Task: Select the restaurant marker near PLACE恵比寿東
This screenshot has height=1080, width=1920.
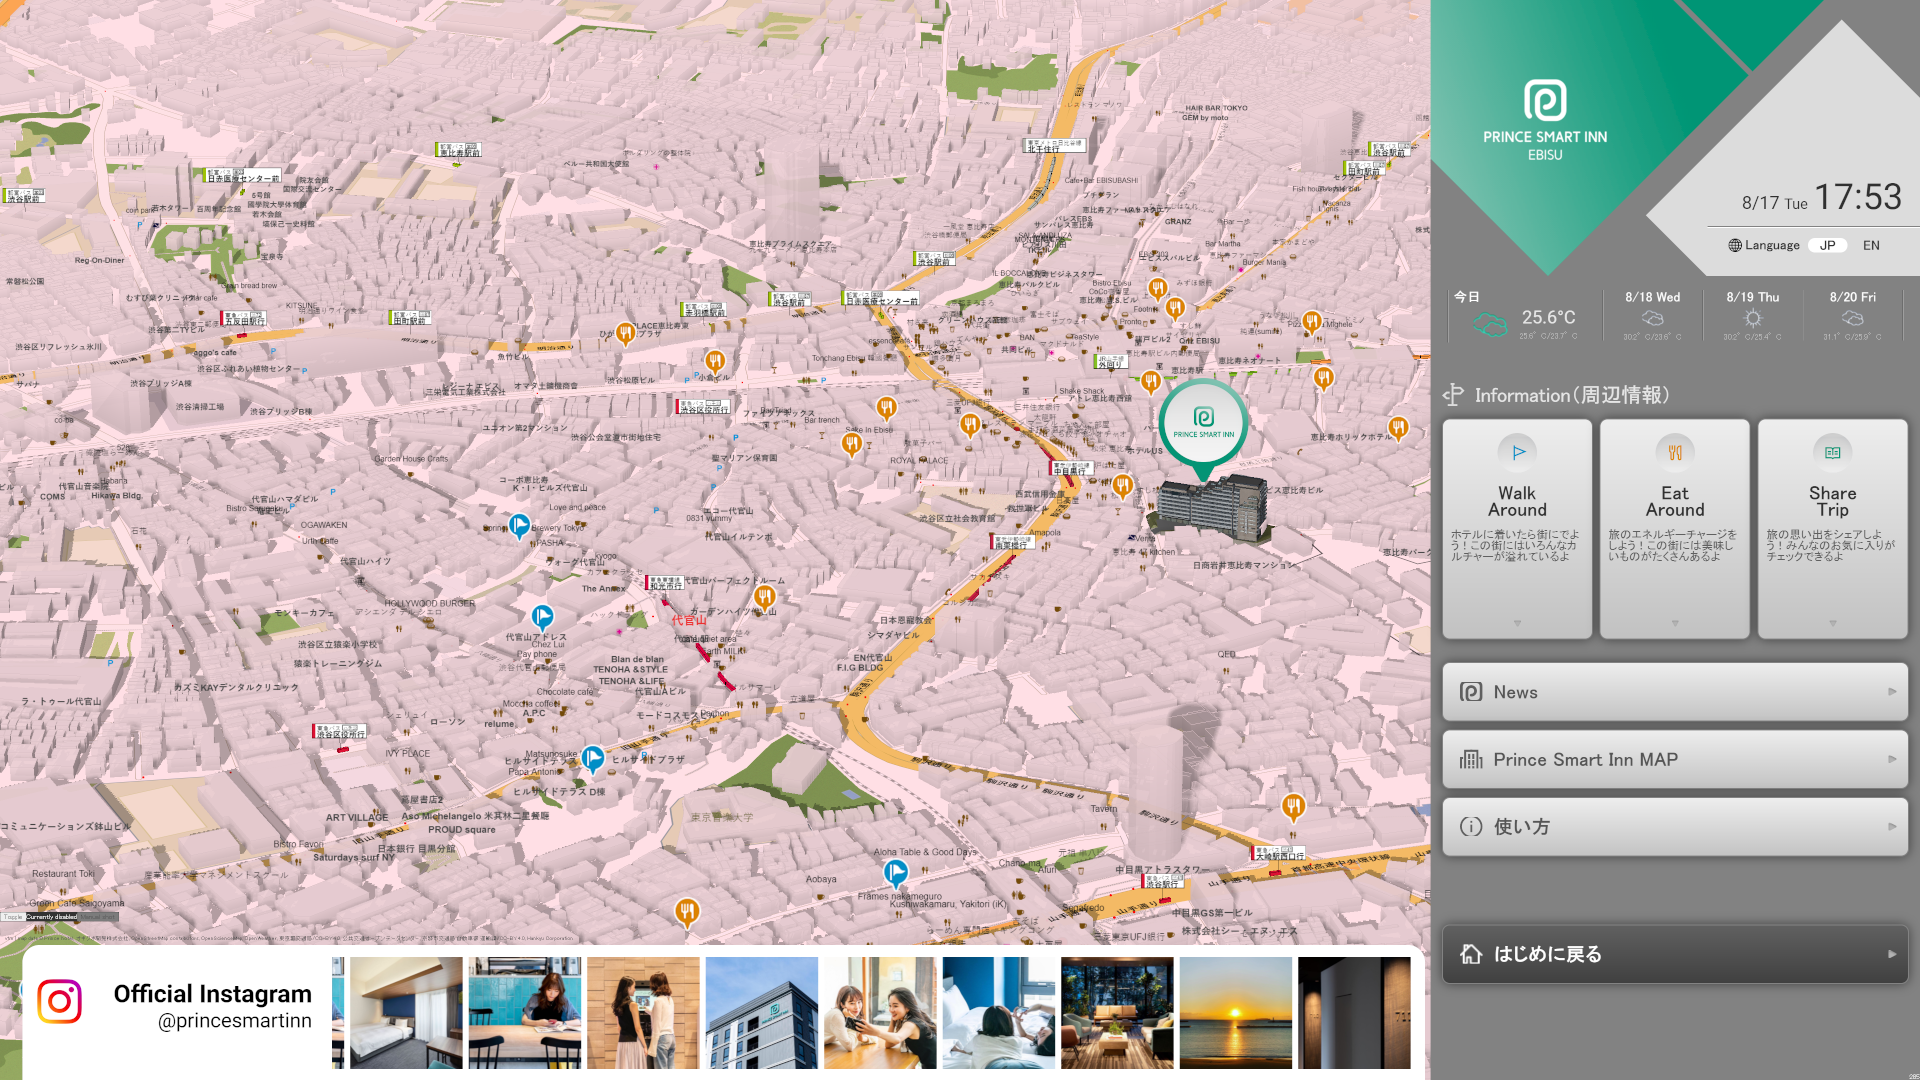Action: 625,333
